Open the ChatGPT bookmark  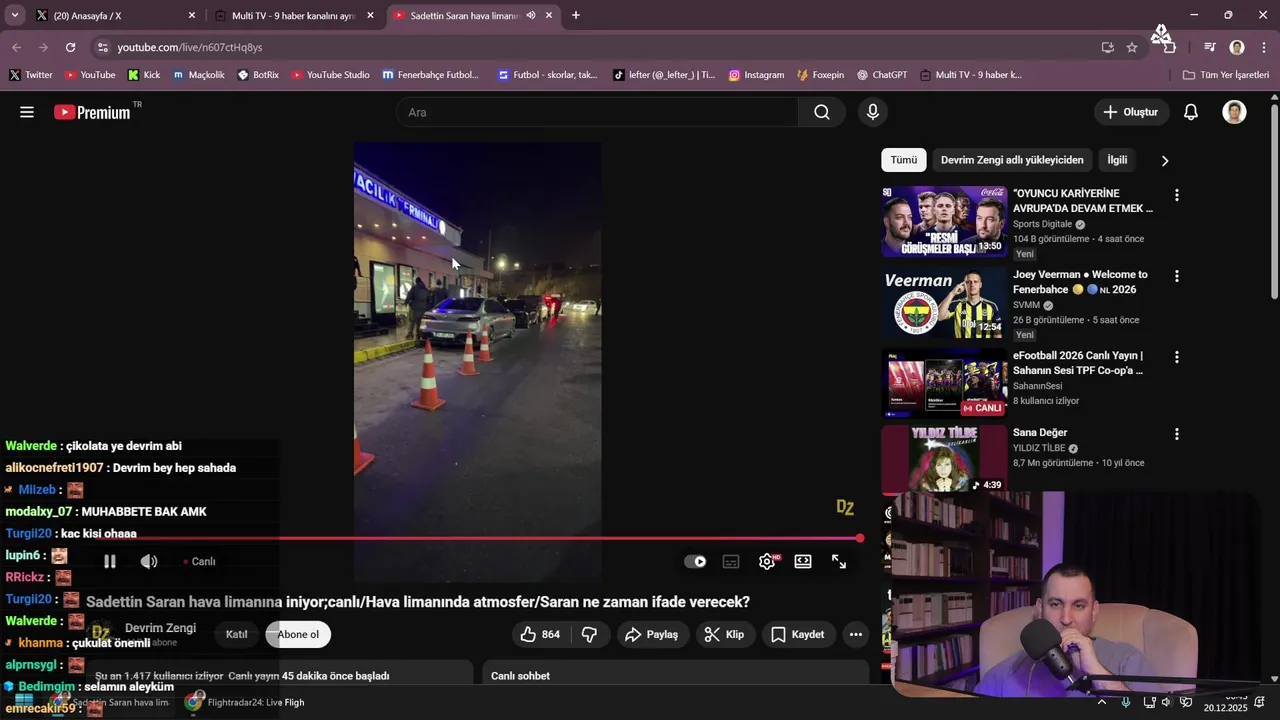tap(882, 75)
